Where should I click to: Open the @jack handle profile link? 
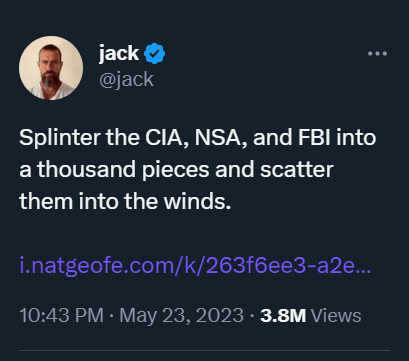tap(126, 80)
